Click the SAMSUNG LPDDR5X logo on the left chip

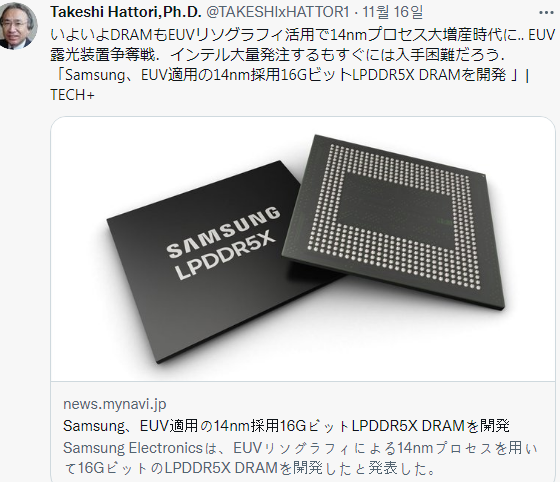coord(224,242)
